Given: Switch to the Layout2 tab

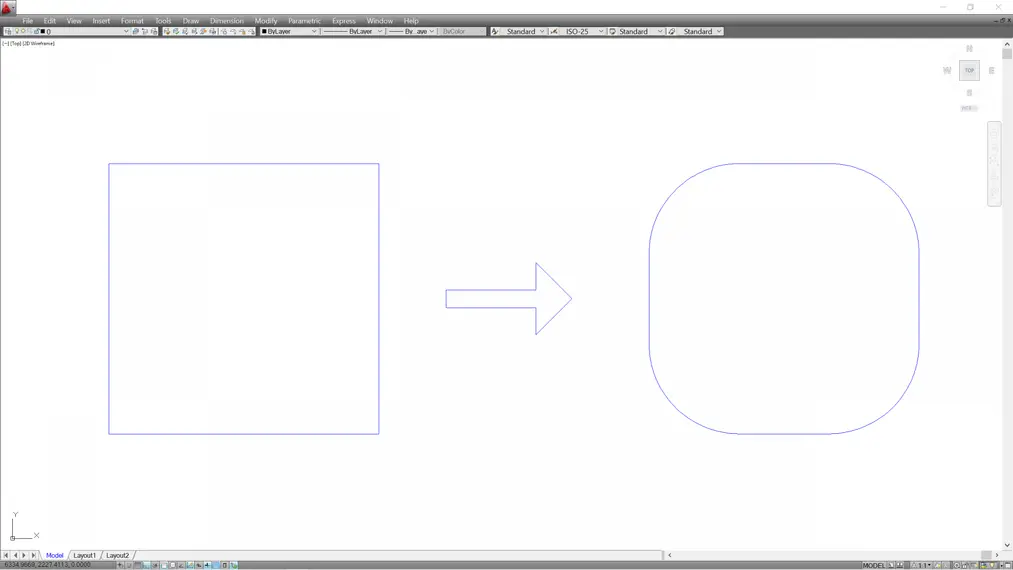Looking at the screenshot, I should [x=118, y=555].
